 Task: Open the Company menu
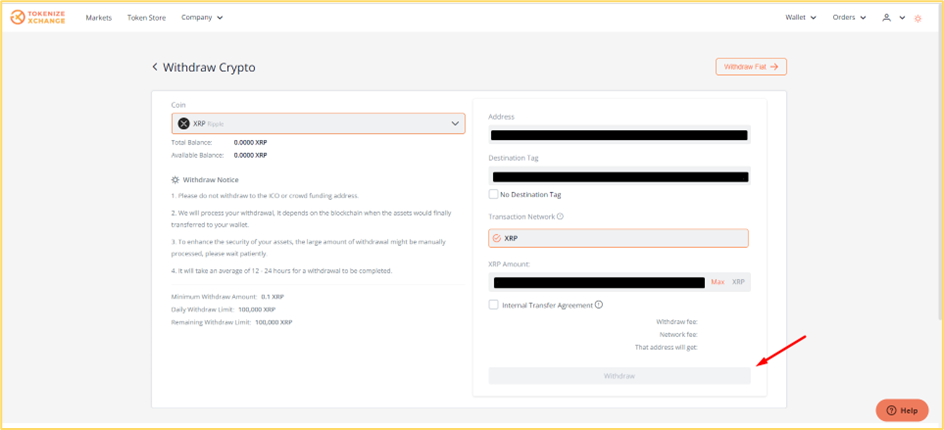(x=202, y=17)
